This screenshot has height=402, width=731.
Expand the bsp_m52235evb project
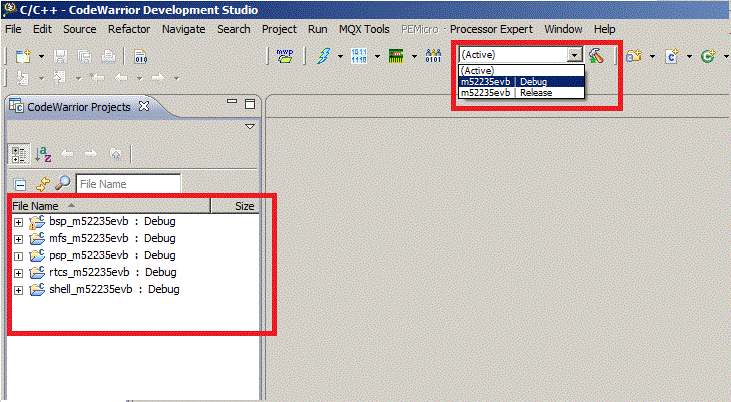(x=18, y=222)
